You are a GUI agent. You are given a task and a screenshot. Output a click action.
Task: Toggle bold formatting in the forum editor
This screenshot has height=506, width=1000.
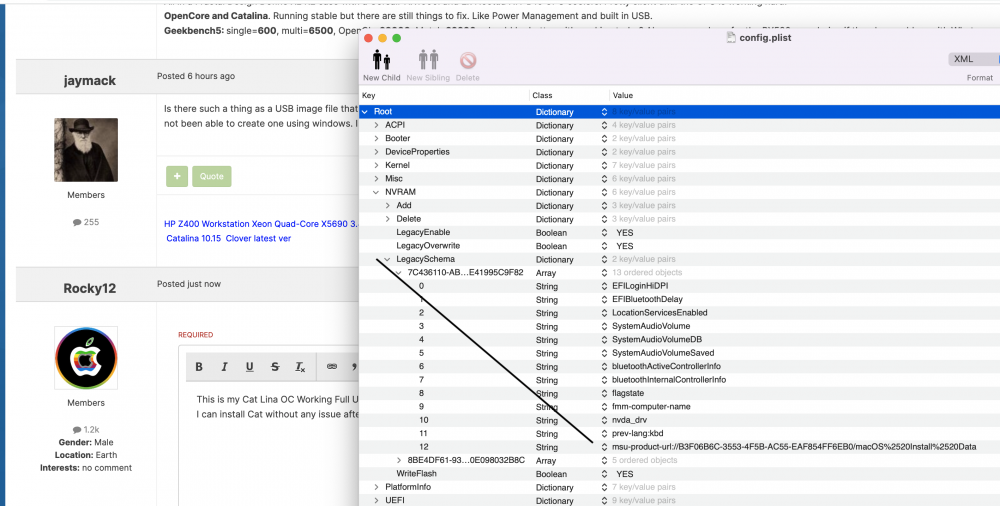point(199,367)
